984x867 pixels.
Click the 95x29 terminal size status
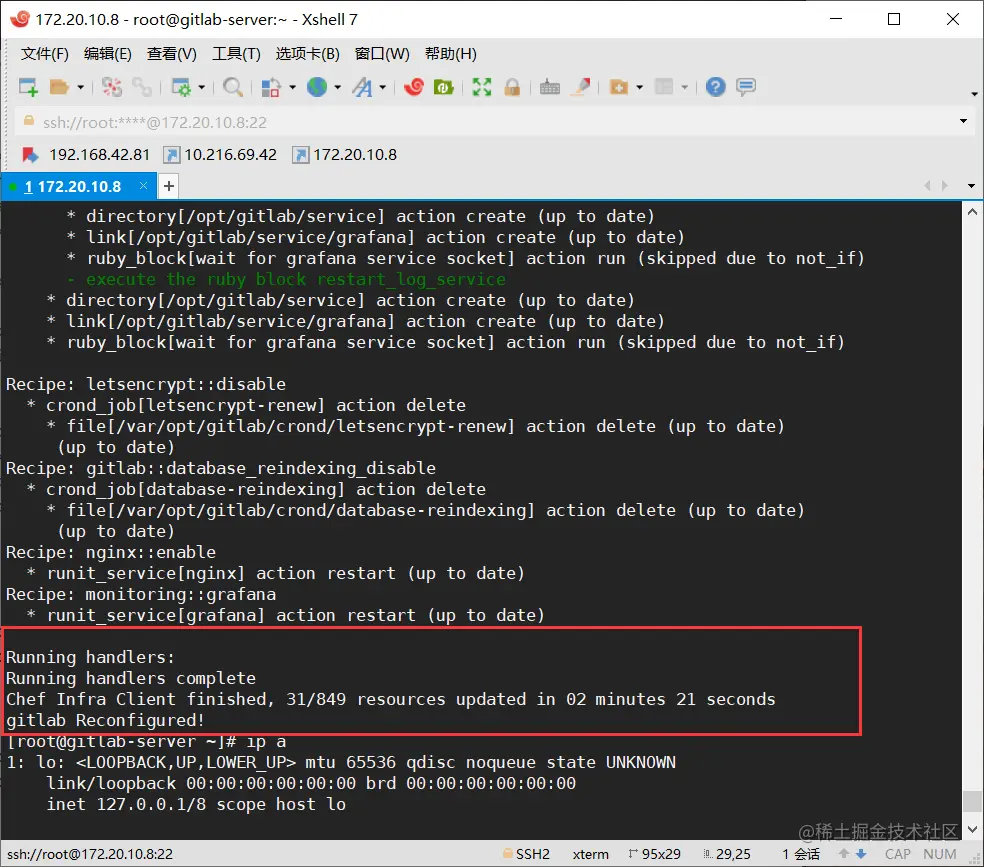tap(655, 854)
